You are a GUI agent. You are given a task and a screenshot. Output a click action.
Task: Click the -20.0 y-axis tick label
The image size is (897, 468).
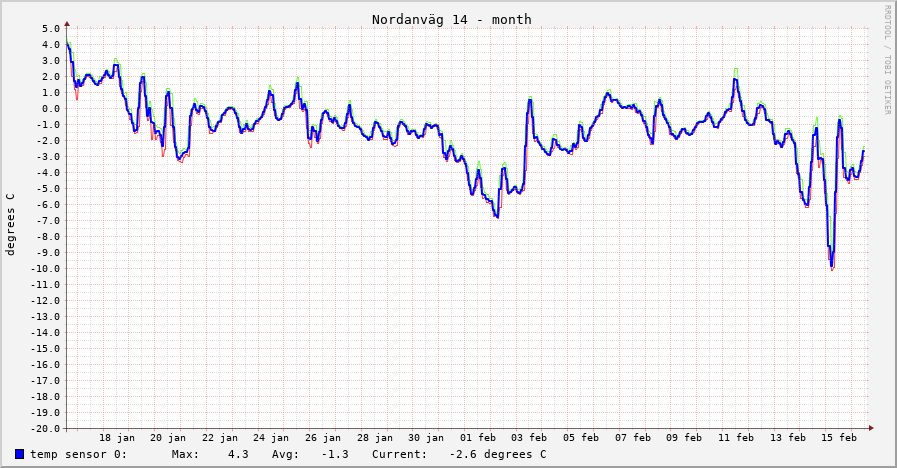coord(46,429)
